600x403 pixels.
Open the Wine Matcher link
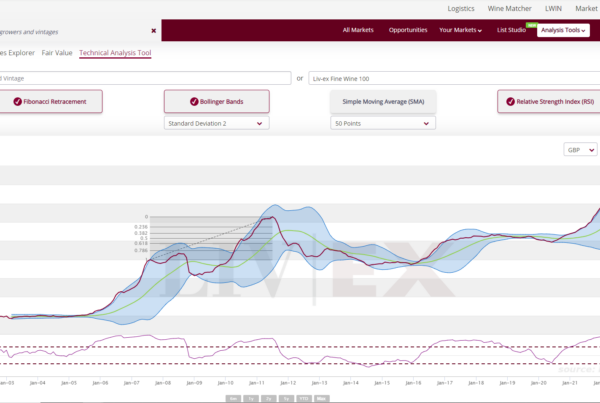(x=509, y=8)
